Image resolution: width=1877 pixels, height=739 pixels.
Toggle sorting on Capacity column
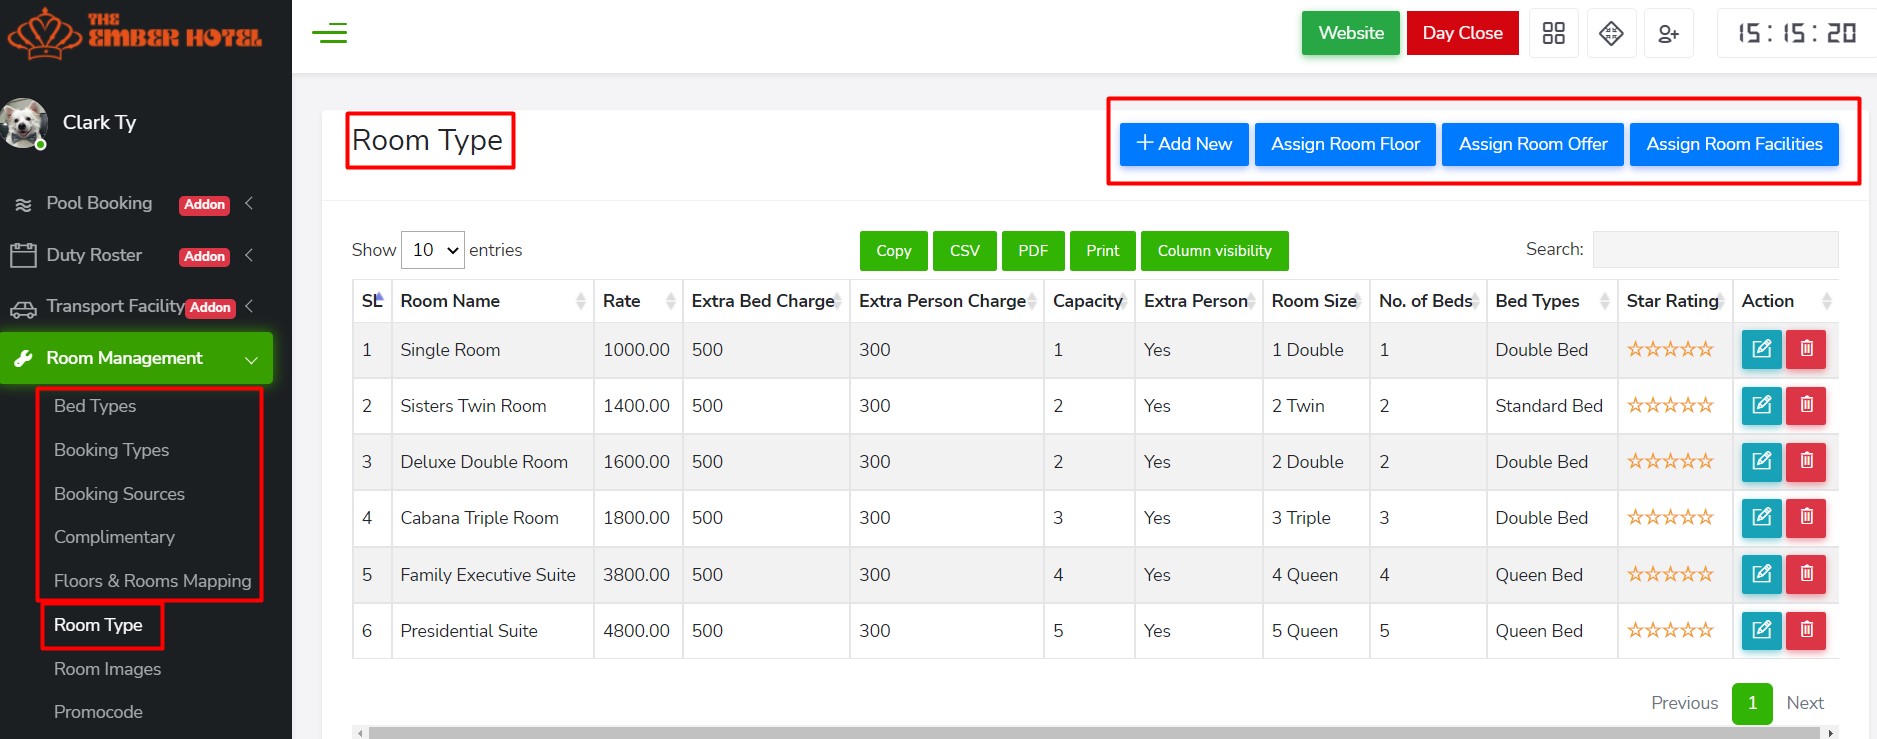click(1088, 301)
